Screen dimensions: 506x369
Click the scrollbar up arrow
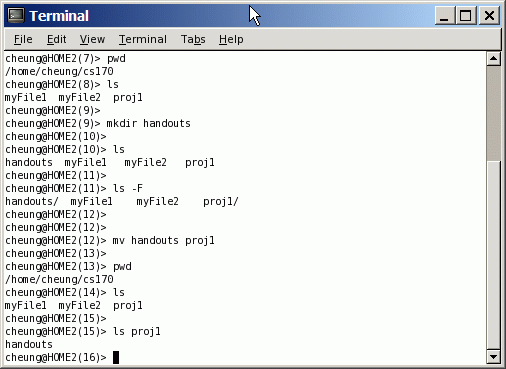pyautogui.click(x=493, y=59)
